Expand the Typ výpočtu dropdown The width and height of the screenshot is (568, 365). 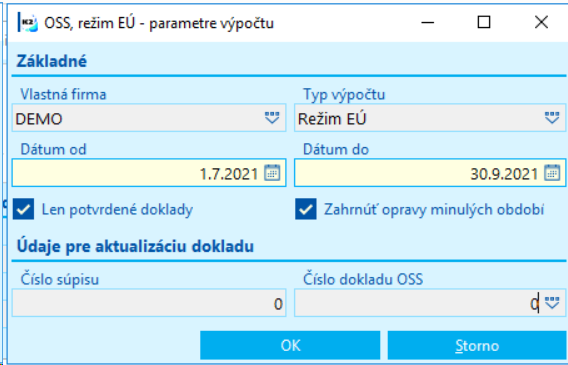(552, 118)
